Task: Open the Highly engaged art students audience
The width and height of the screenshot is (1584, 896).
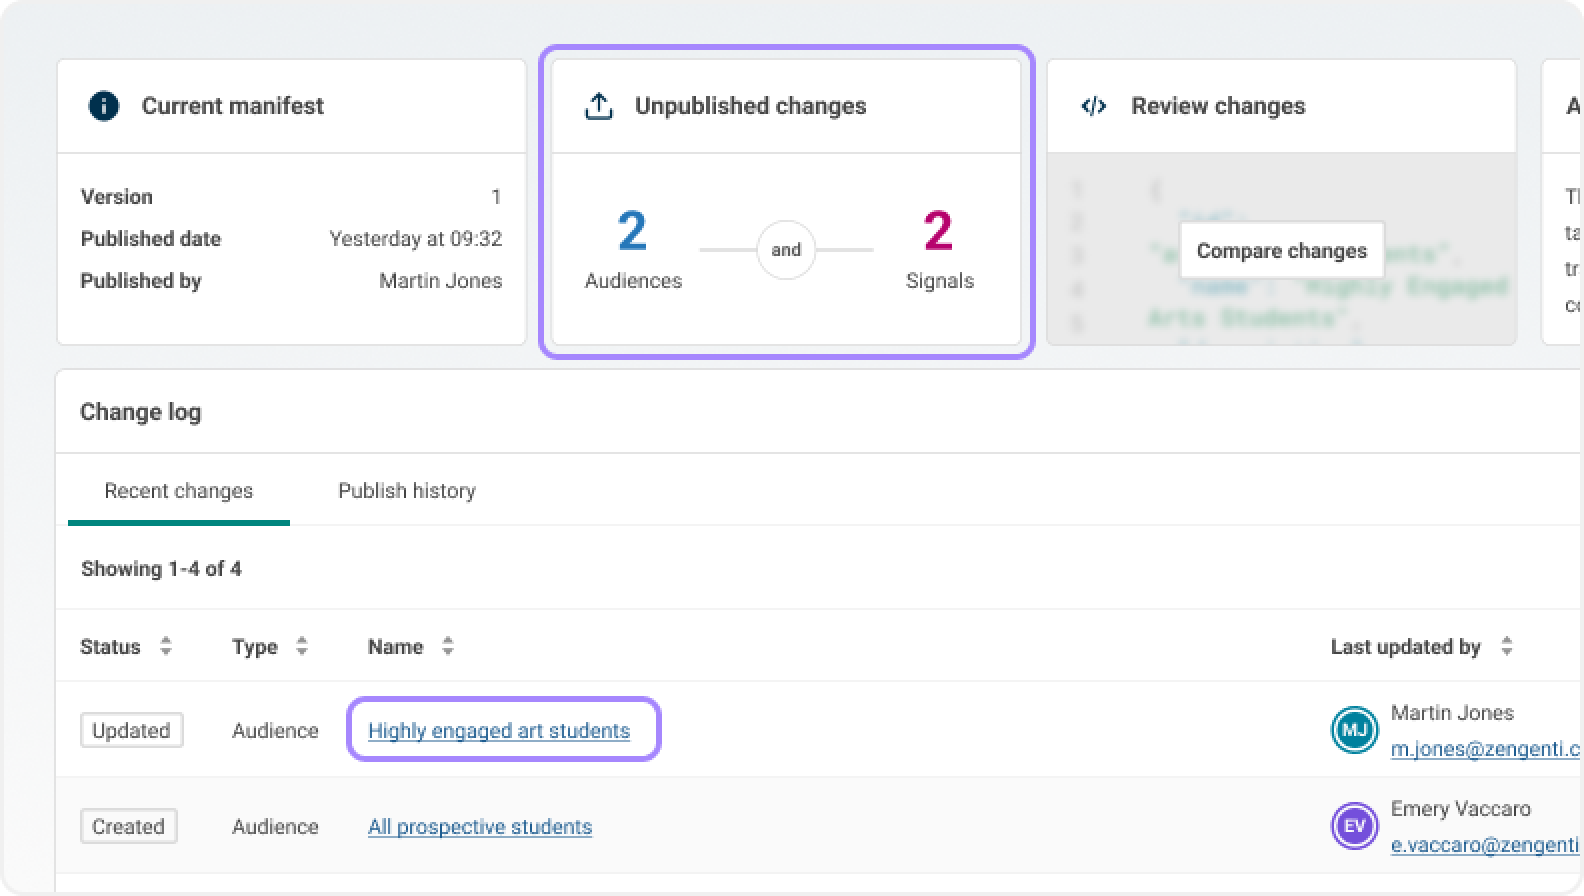Action: [498, 731]
